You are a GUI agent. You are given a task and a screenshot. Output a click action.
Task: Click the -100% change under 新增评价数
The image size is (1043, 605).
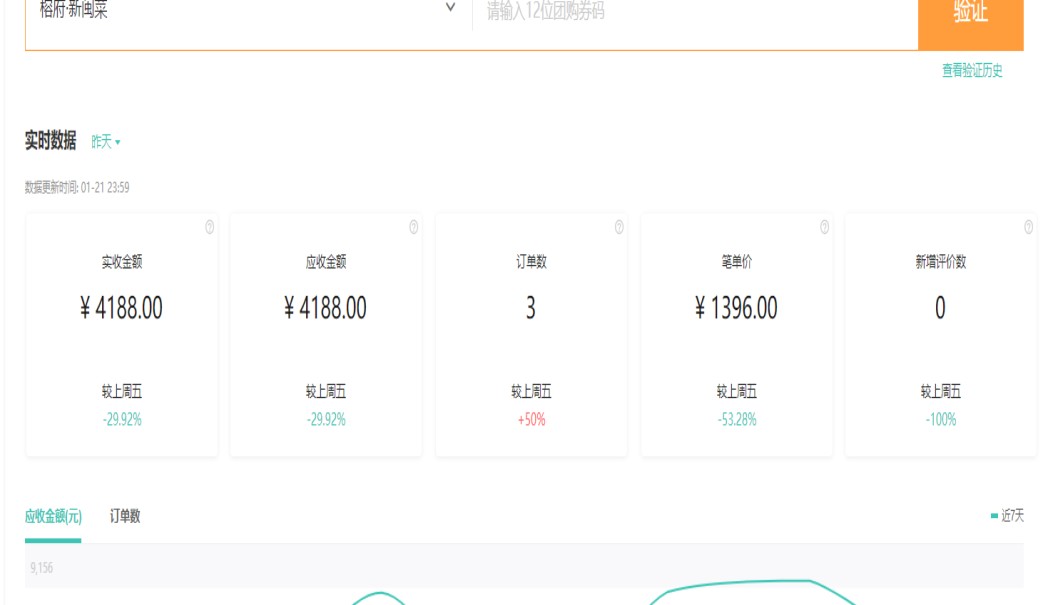(940, 420)
